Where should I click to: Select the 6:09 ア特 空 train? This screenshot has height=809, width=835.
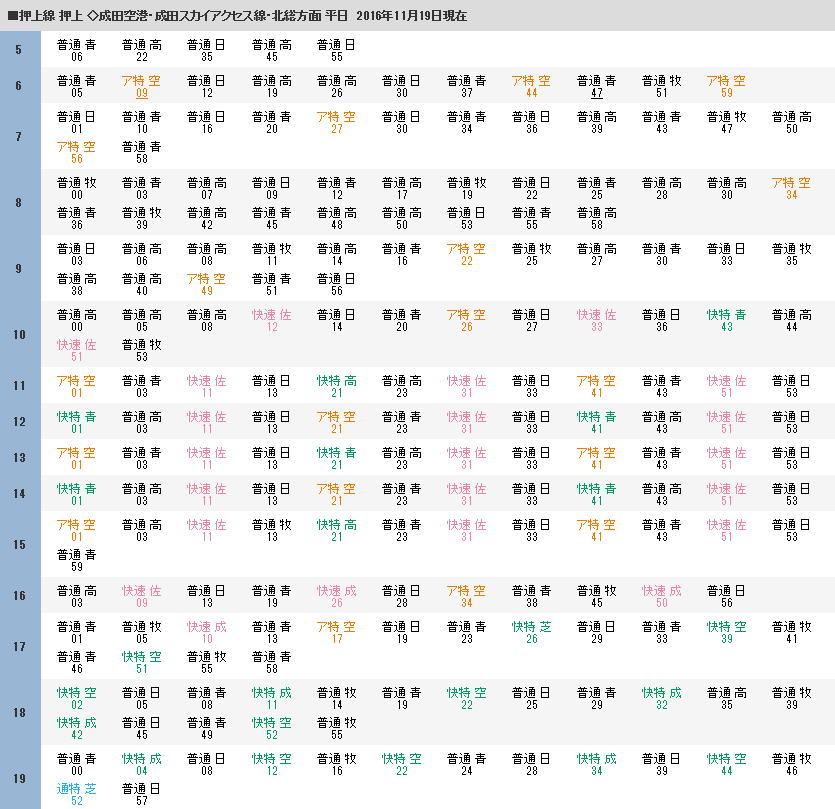(141, 87)
